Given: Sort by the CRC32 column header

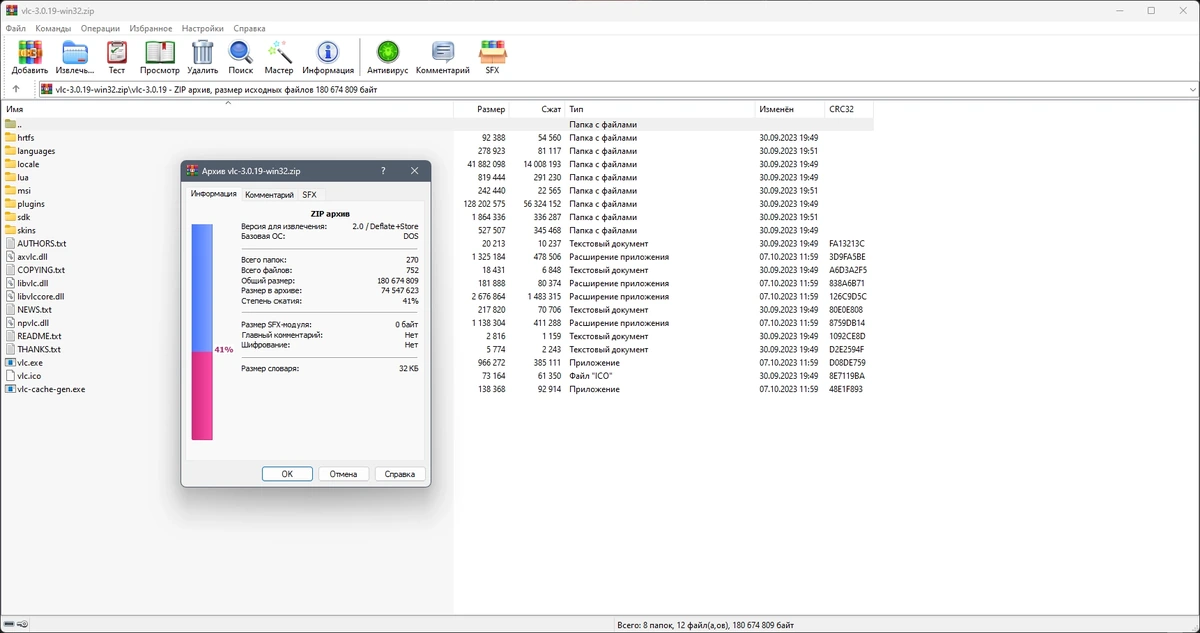Looking at the screenshot, I should pos(849,109).
